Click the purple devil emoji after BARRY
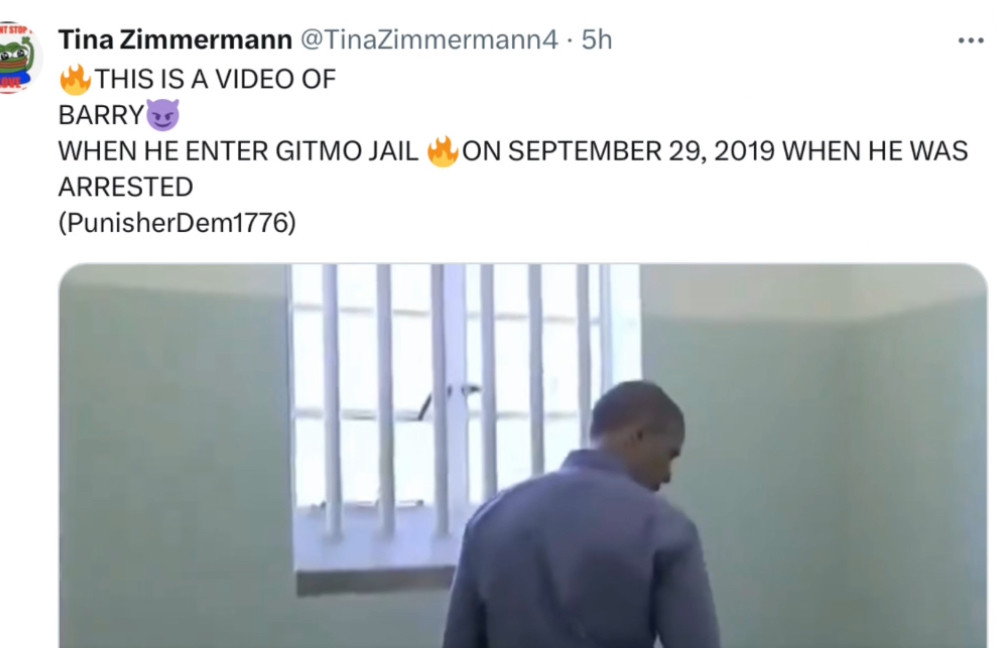This screenshot has width=998, height=648. [163, 115]
